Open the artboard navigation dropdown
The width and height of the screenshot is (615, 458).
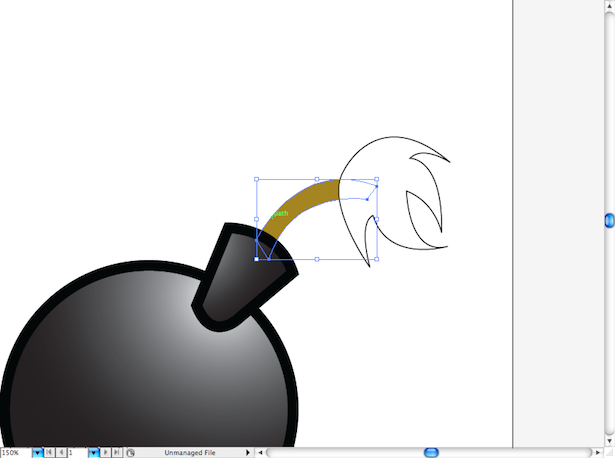point(94,453)
